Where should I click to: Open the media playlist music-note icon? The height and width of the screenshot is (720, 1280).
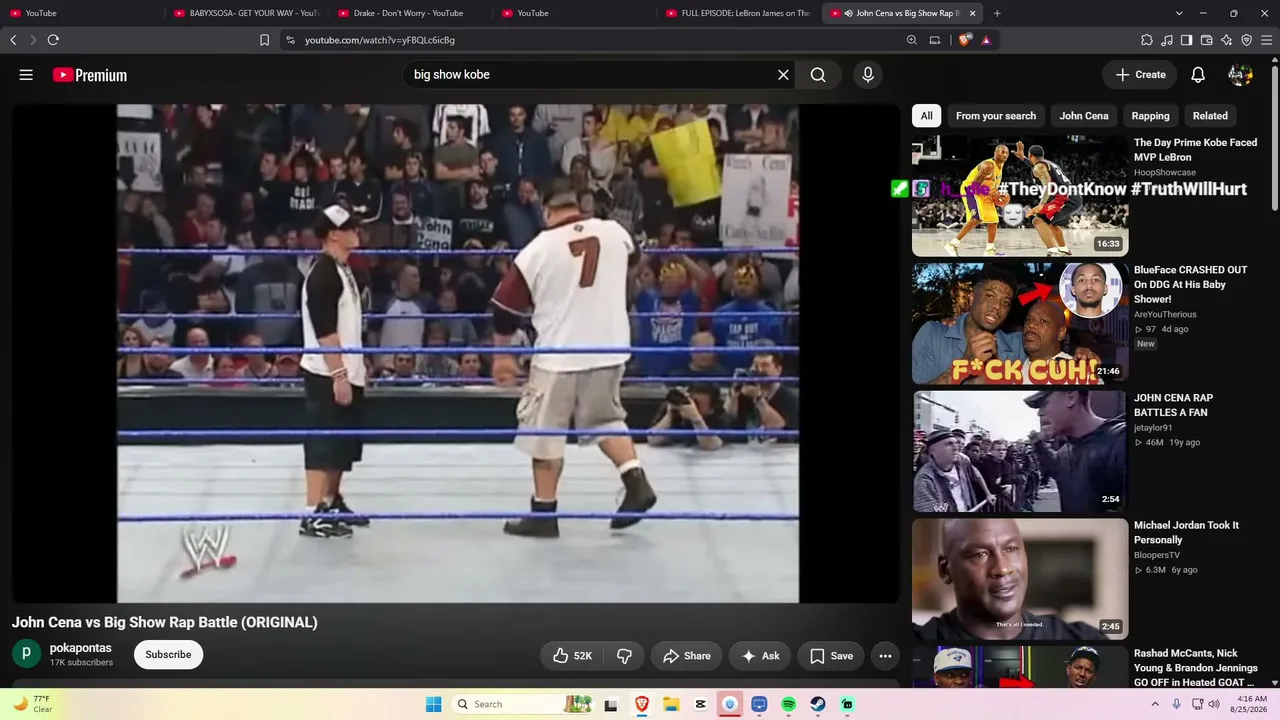[1167, 40]
